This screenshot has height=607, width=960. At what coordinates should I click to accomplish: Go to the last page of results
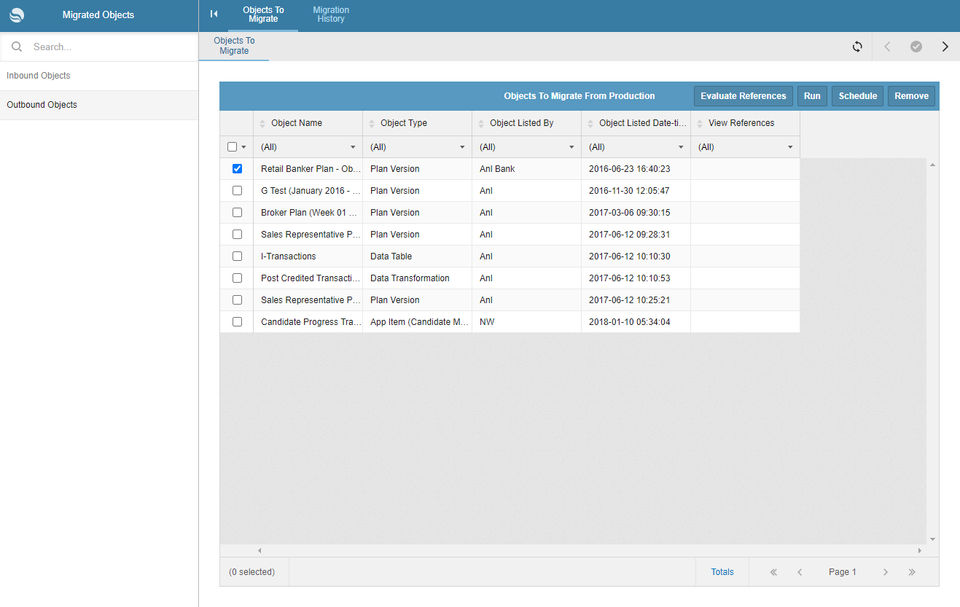[912, 572]
